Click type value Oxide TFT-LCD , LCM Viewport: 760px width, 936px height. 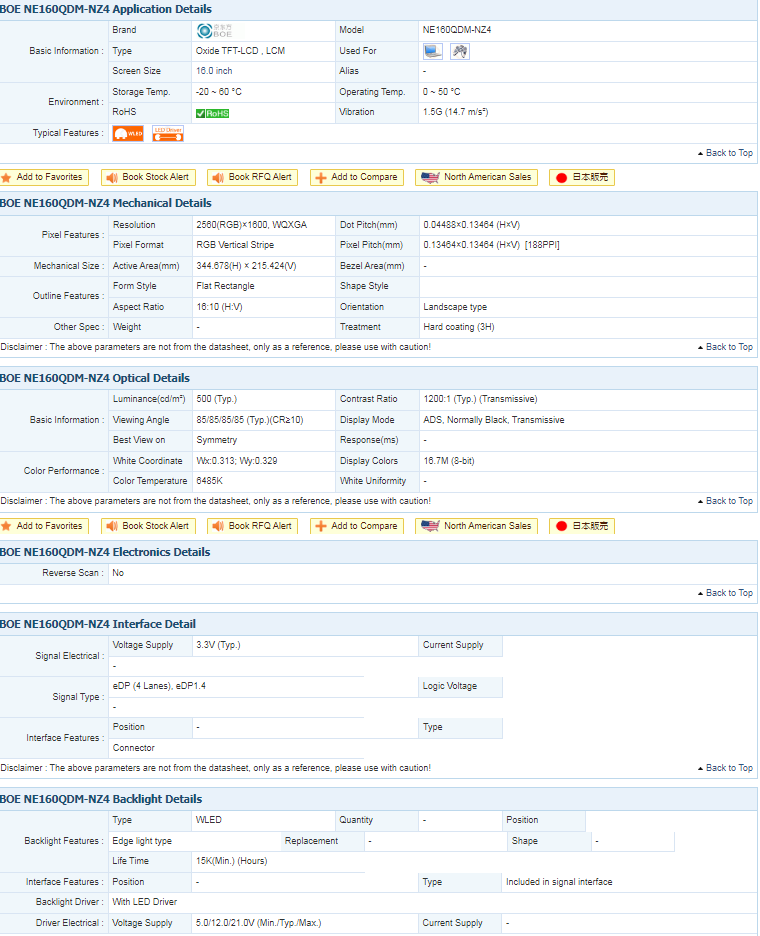click(241, 51)
